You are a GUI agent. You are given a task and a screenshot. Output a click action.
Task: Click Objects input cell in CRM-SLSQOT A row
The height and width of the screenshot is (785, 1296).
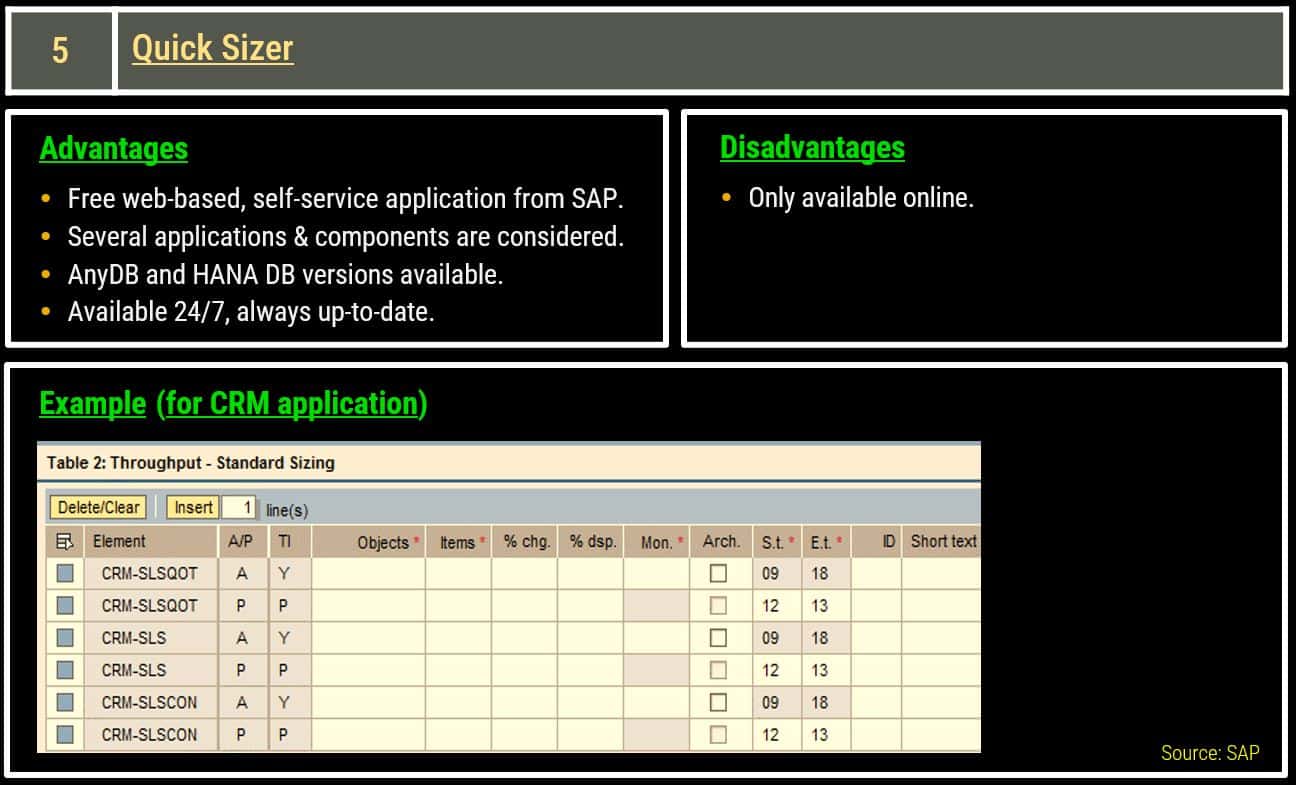(368, 574)
